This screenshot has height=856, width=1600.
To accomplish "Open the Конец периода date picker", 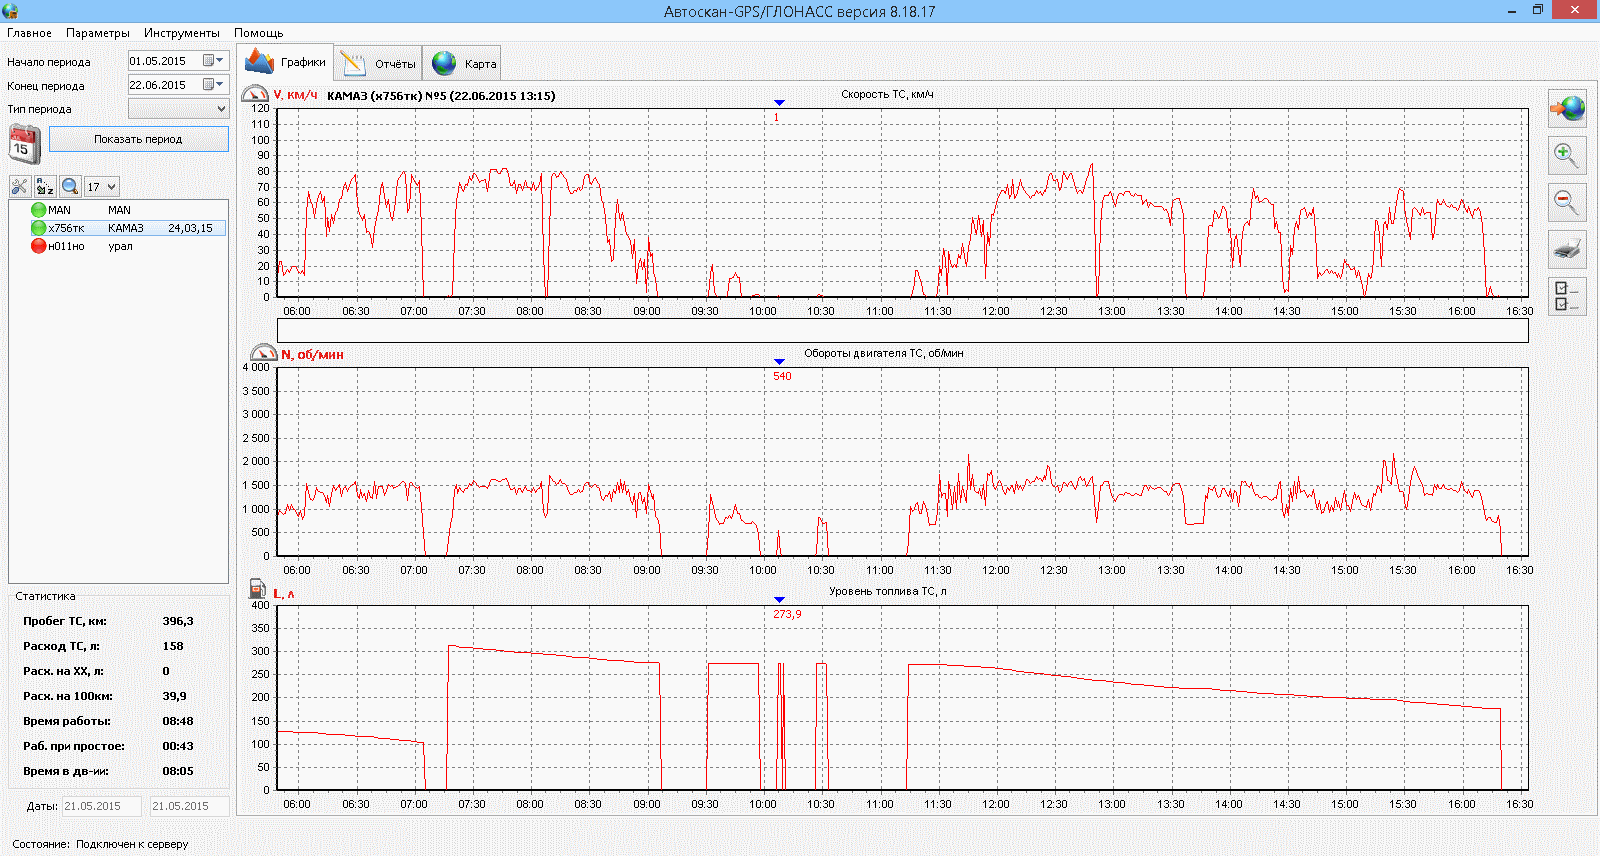I will tap(219, 85).
